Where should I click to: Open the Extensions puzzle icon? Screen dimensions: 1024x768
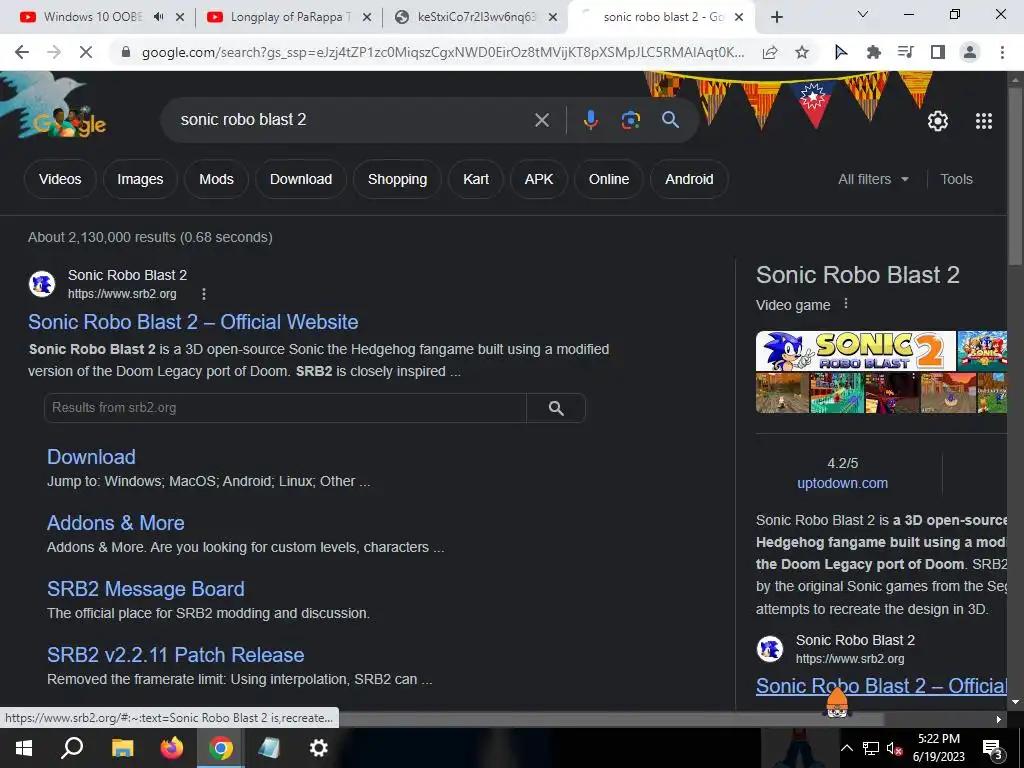(x=874, y=52)
